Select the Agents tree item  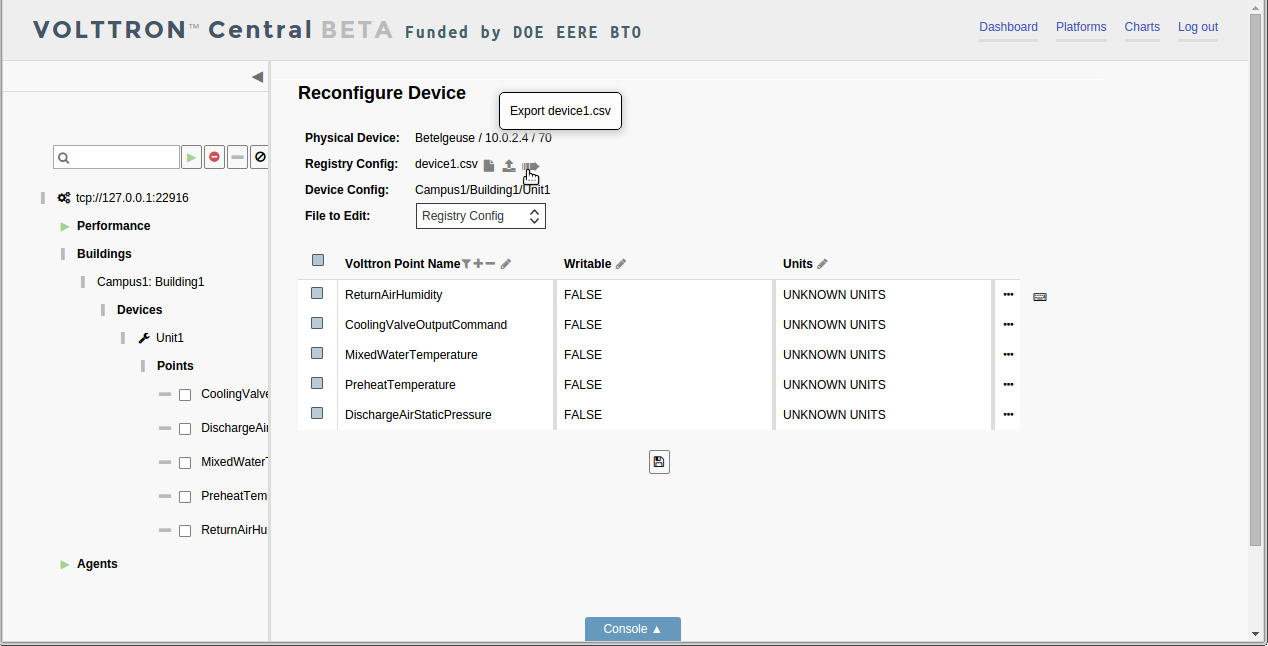coord(97,564)
